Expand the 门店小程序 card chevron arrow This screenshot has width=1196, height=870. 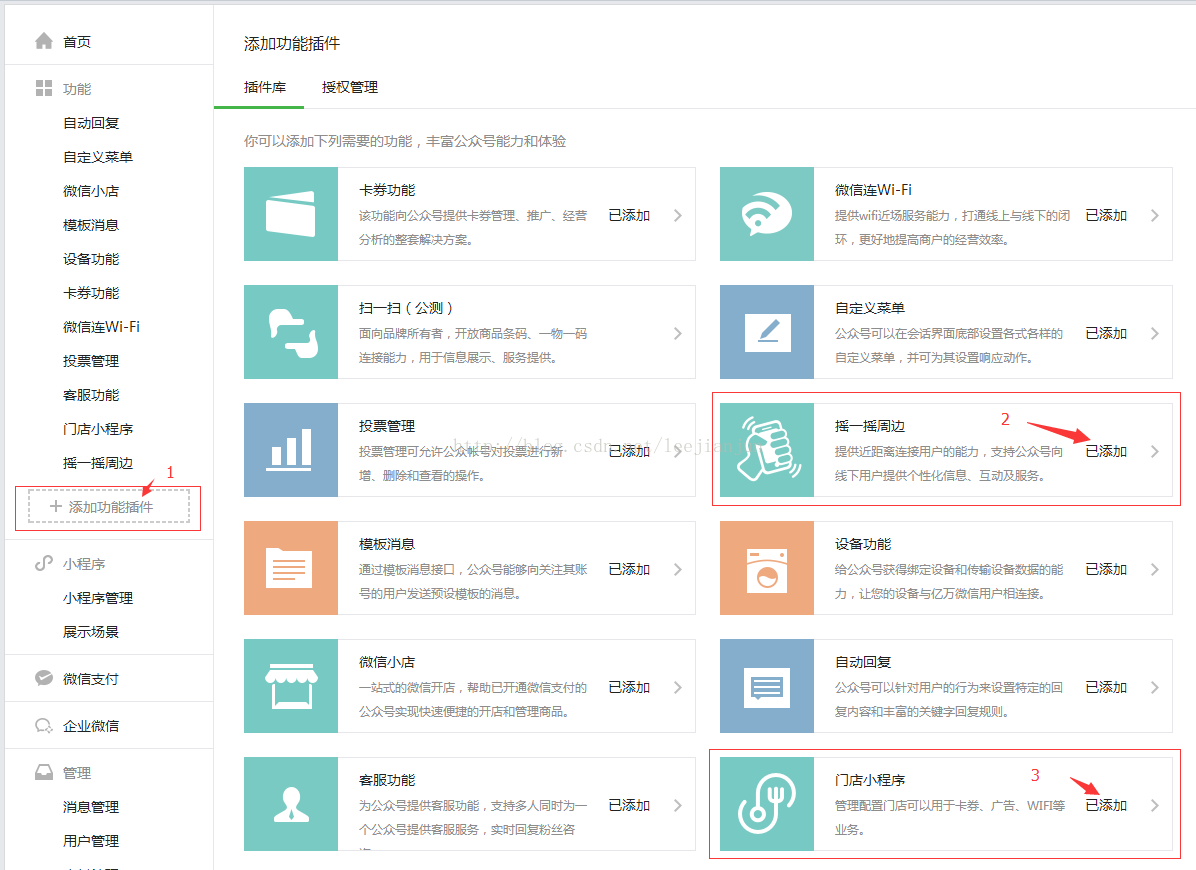(1155, 805)
